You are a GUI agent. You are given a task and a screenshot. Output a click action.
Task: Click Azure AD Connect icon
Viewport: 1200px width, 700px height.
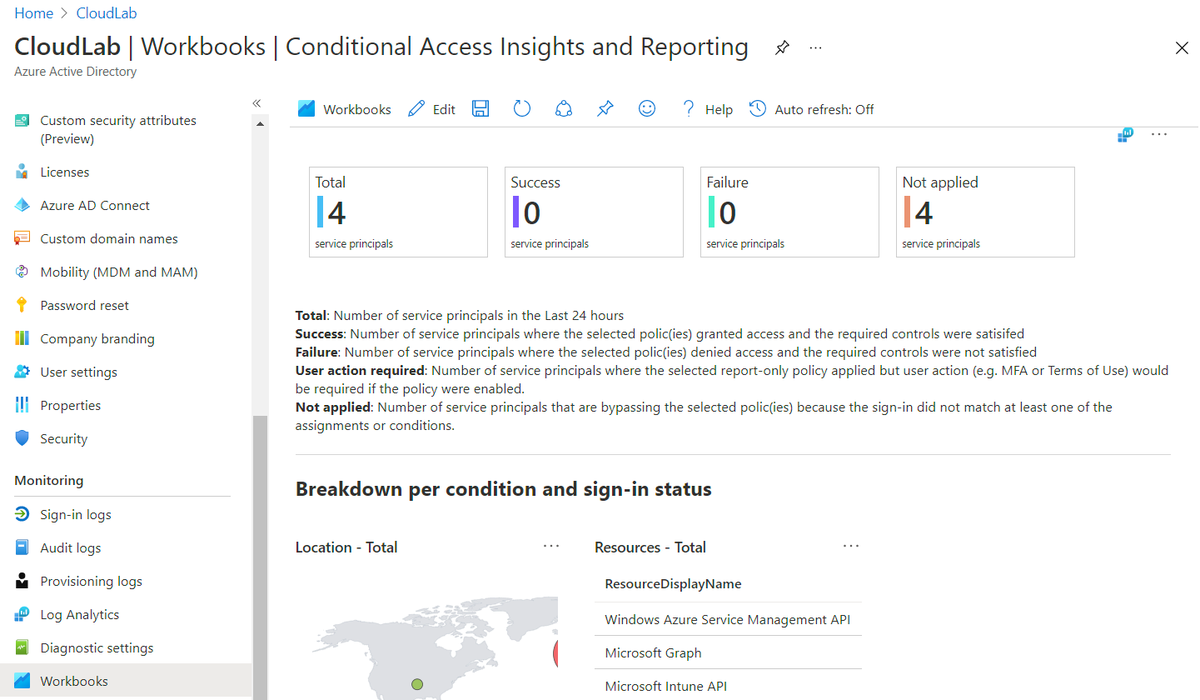22,205
